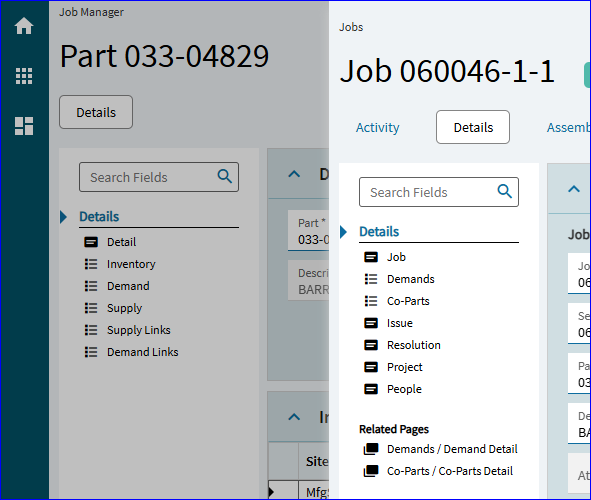Screen dimensions: 591x500
Task: Select Demand in Part navigation
Action: pyautogui.click(x=128, y=286)
